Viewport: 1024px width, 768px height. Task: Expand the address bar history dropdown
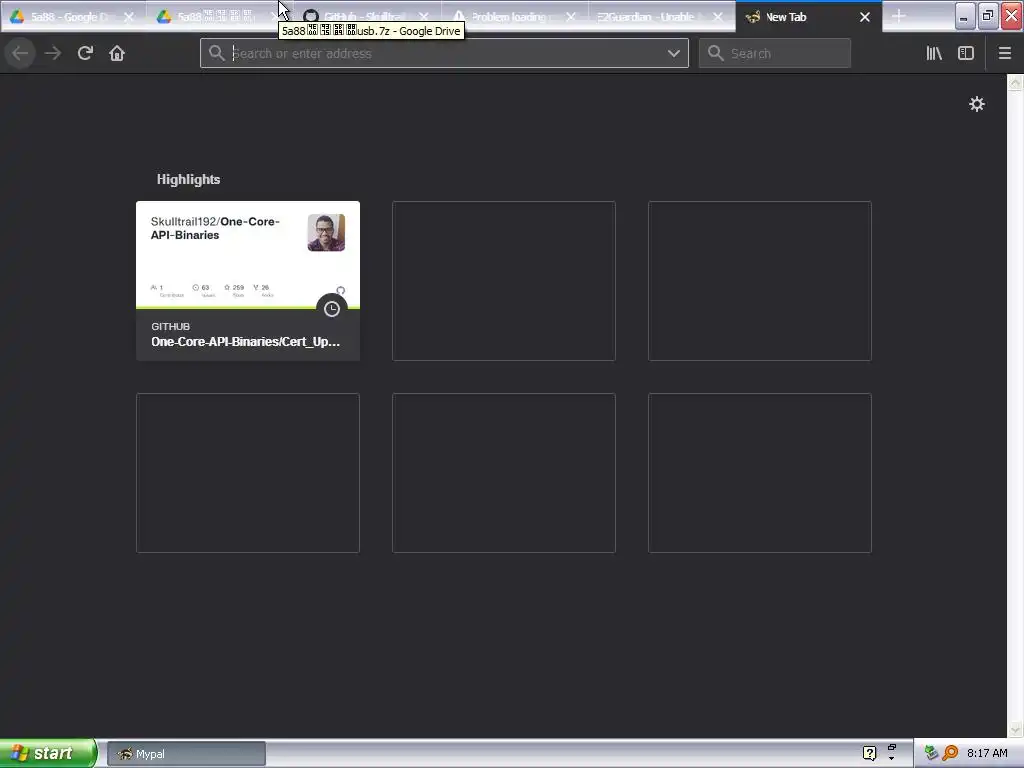[x=674, y=53]
